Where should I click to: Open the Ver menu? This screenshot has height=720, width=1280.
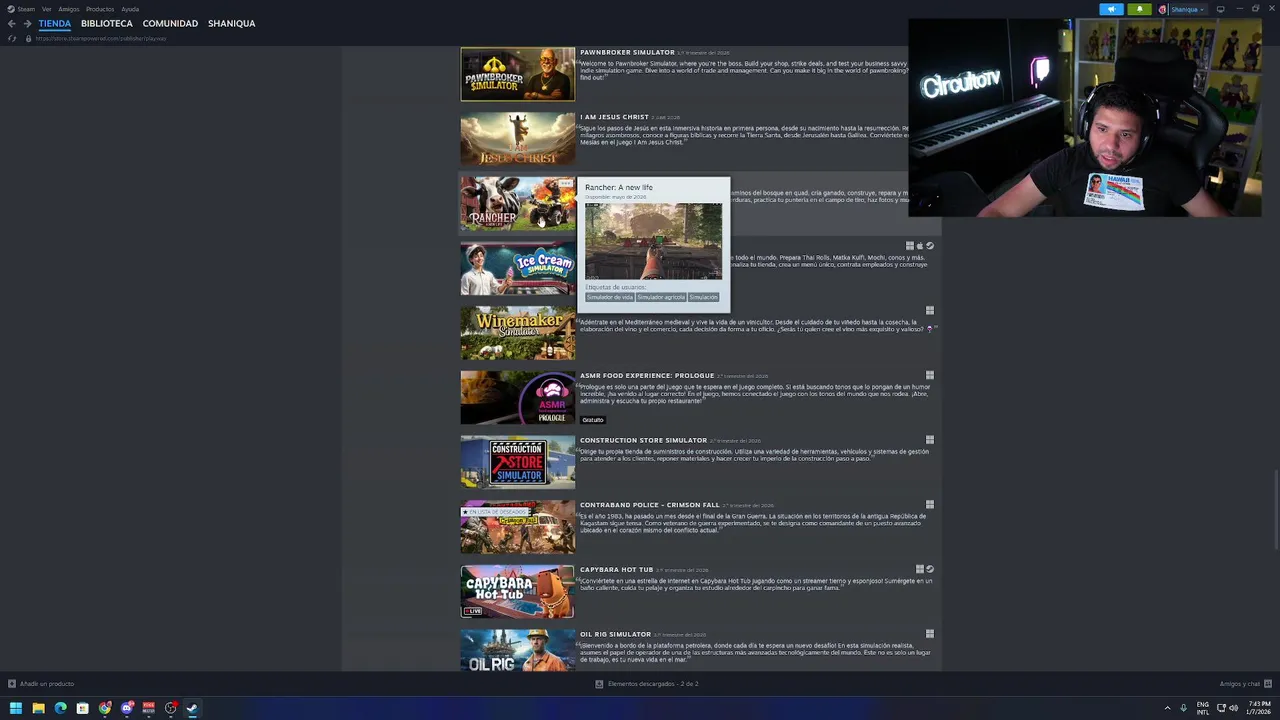point(46,9)
